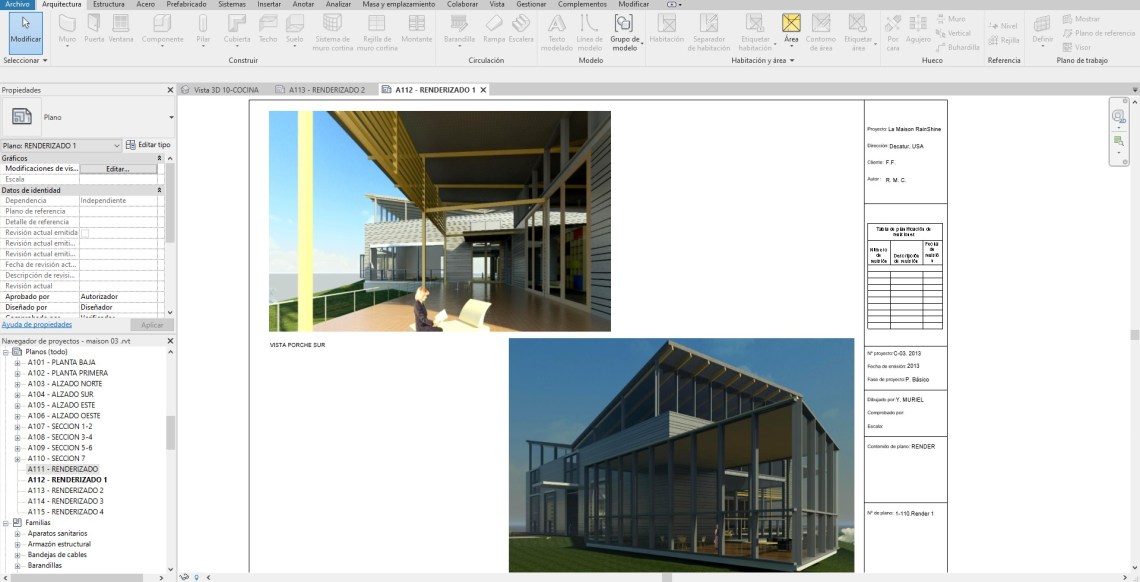This screenshot has height=582, width=1140.
Task: Select the Modificar tool
Action: (25, 29)
